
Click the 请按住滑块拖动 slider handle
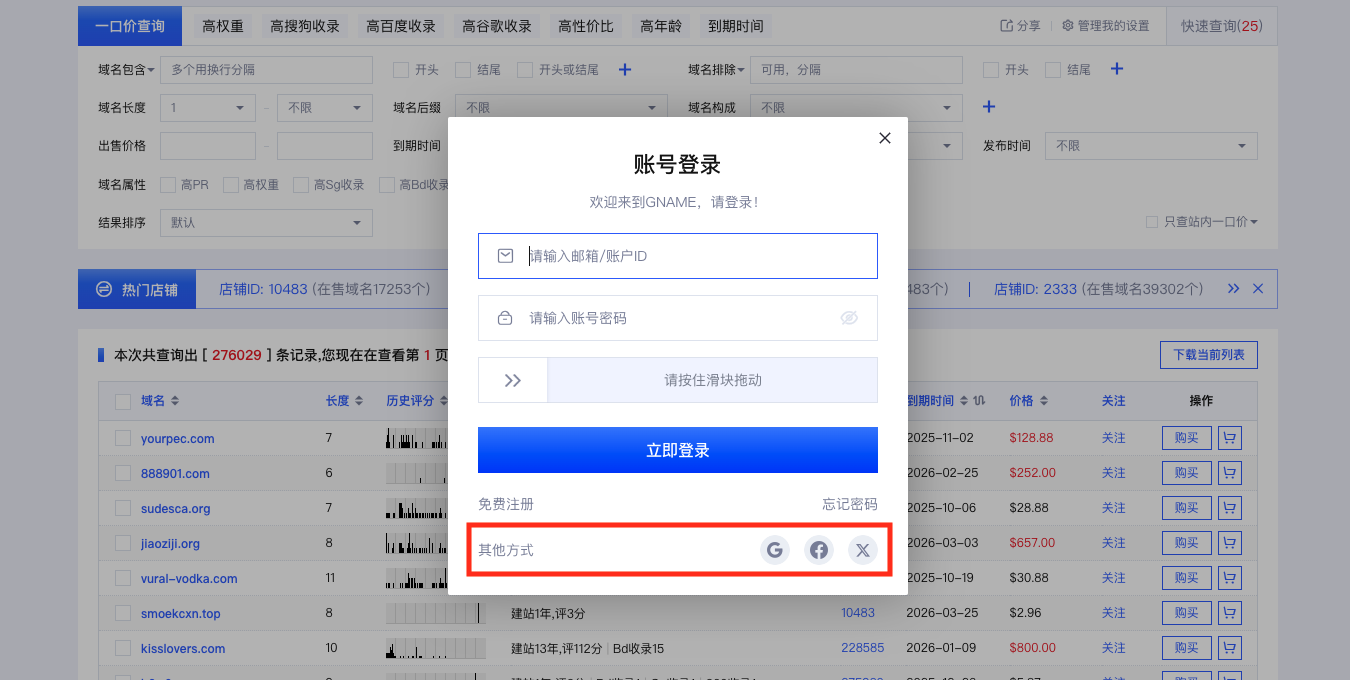pyautogui.click(x=513, y=380)
